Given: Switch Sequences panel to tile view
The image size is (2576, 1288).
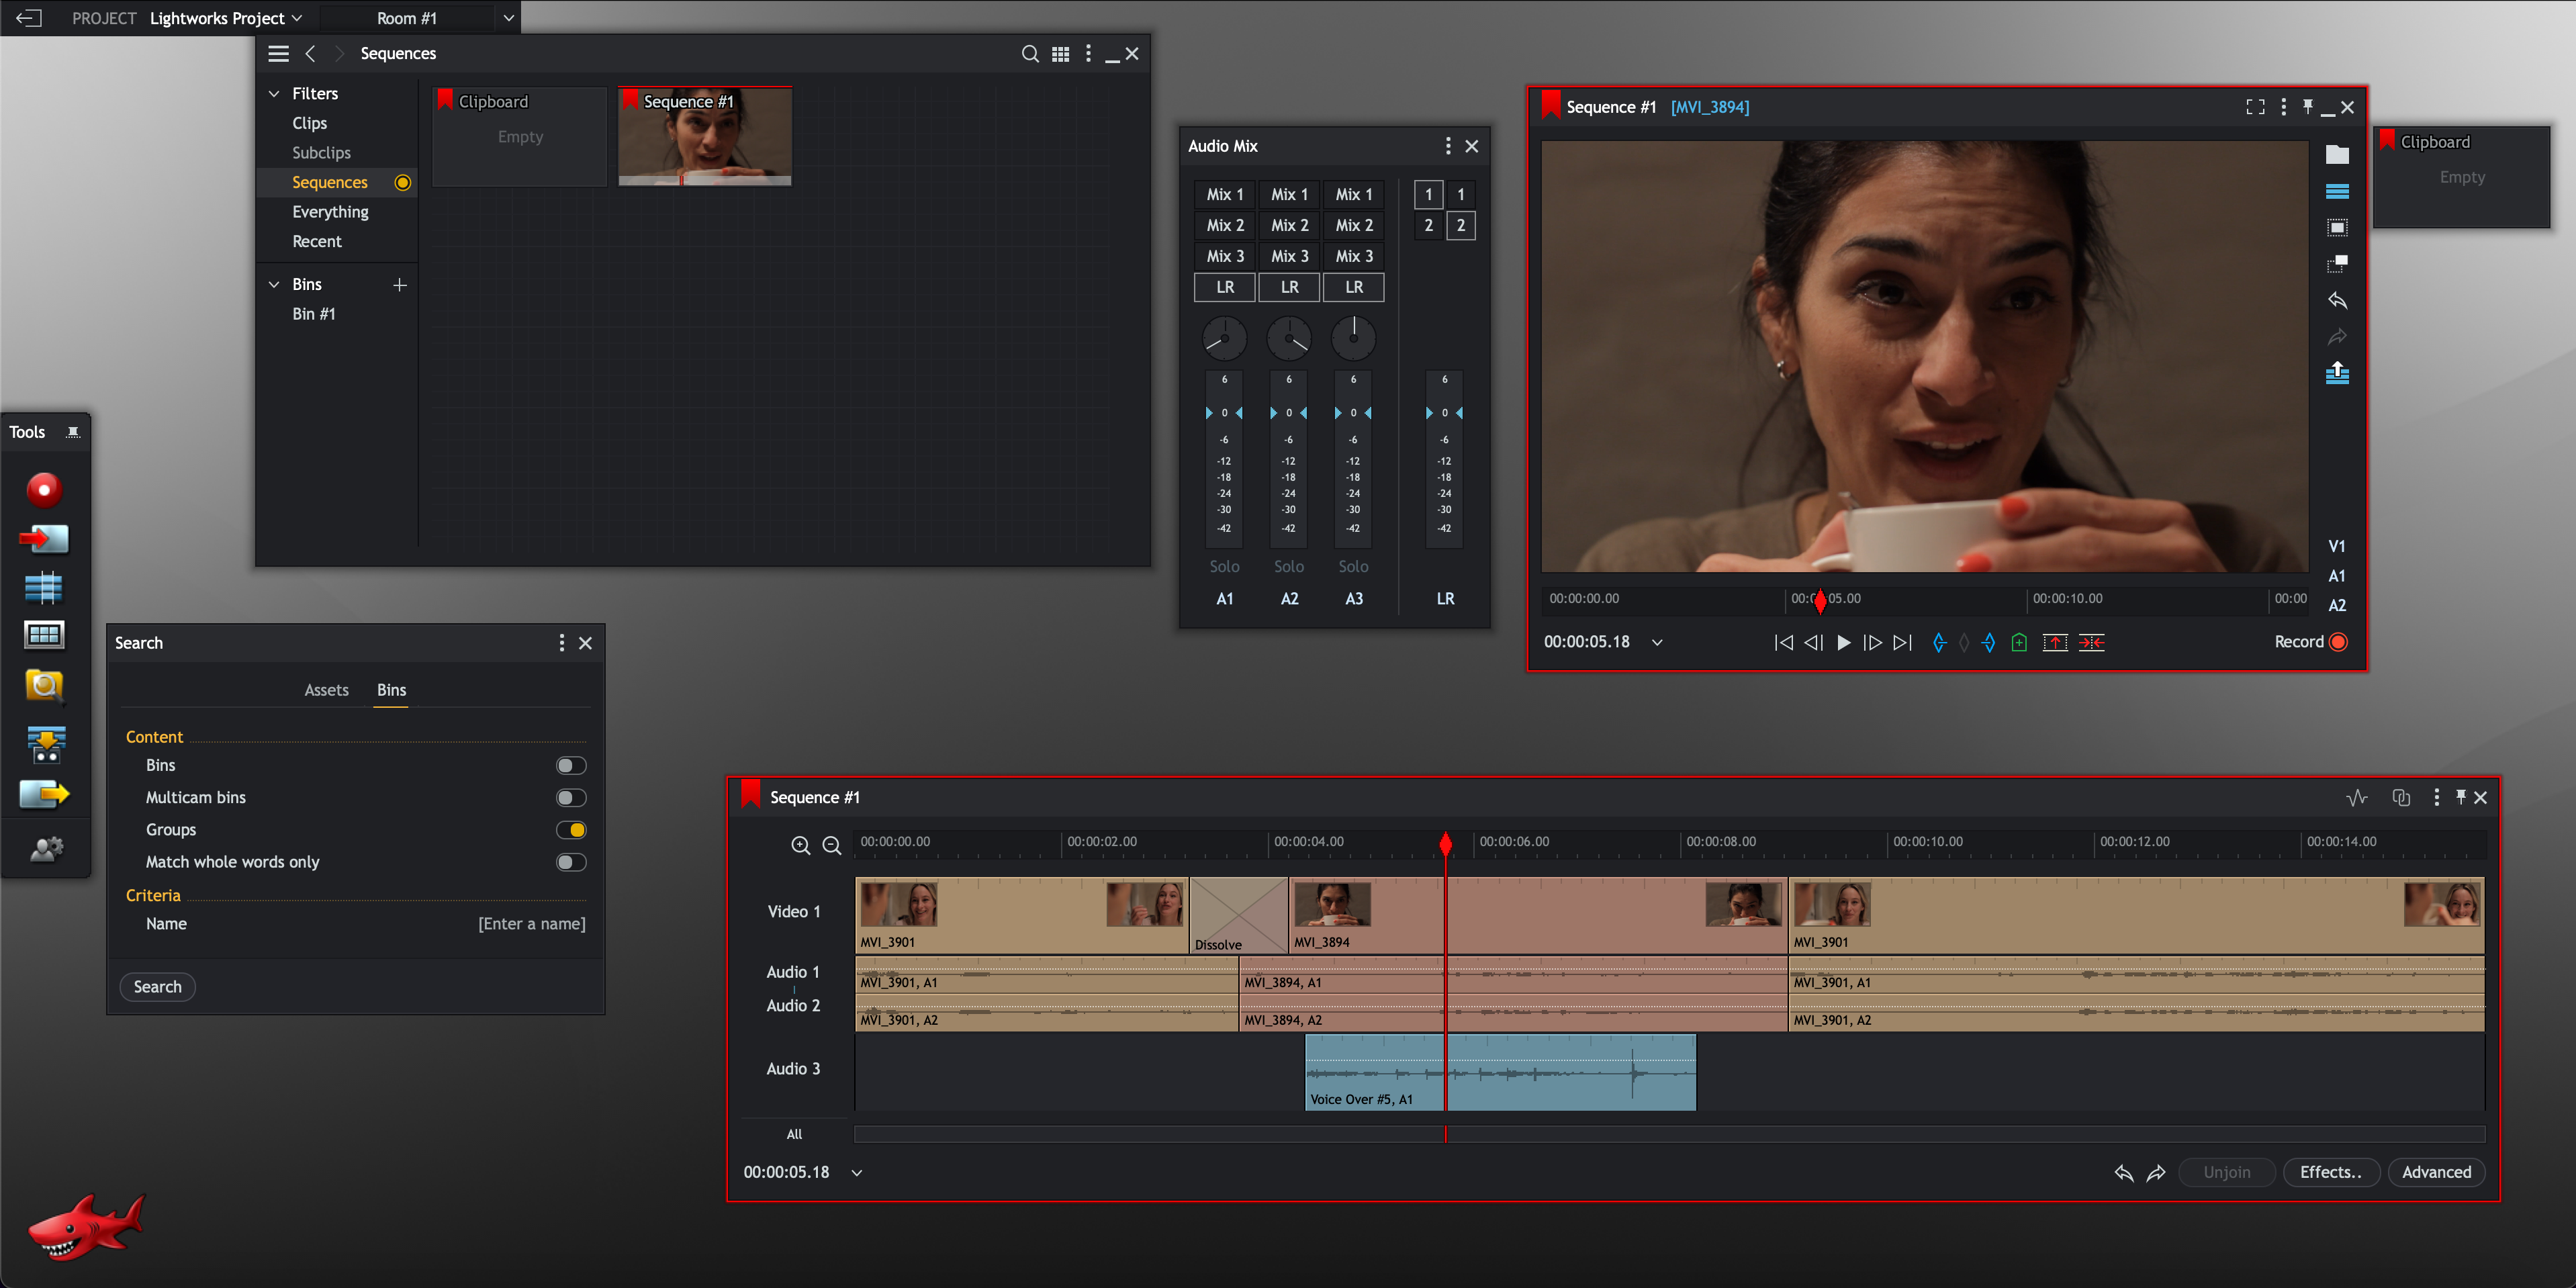Looking at the screenshot, I should [1060, 54].
